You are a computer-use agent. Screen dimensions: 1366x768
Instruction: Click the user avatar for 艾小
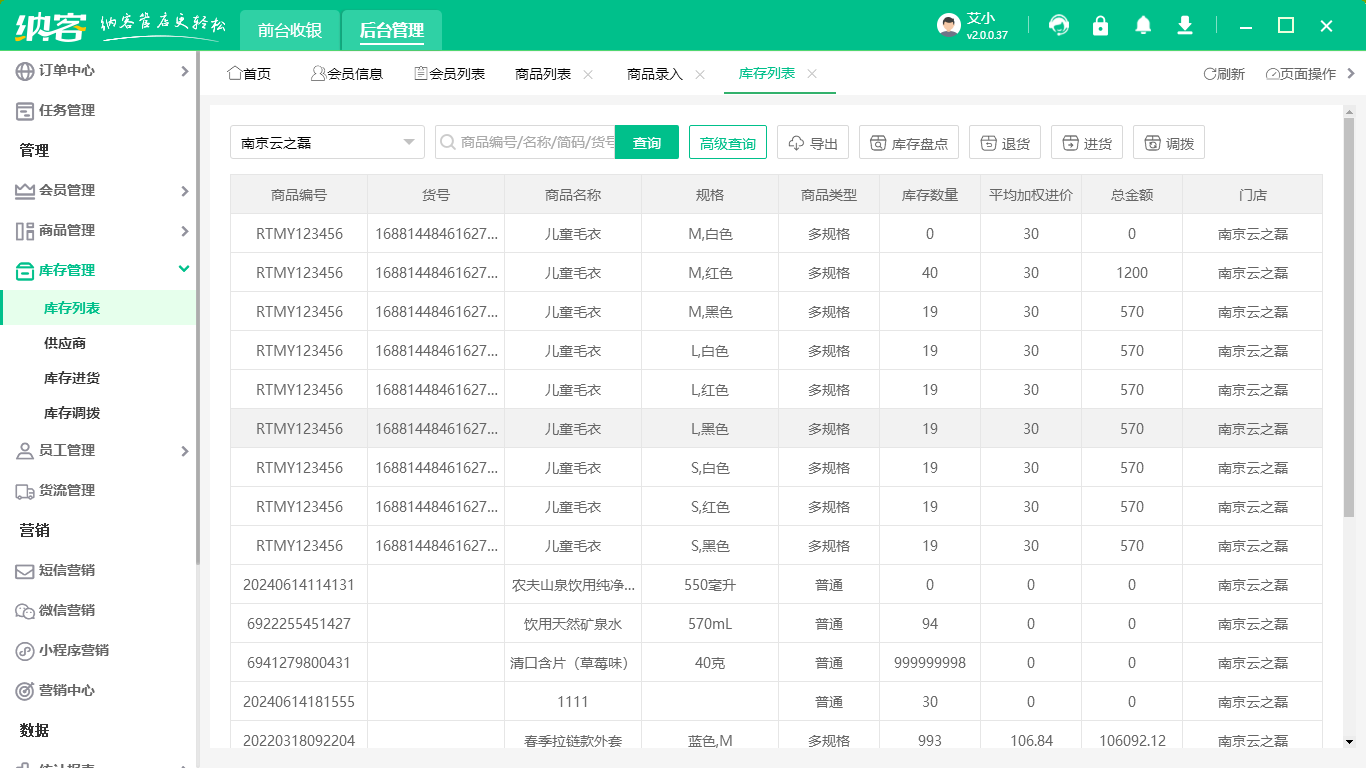[948, 26]
